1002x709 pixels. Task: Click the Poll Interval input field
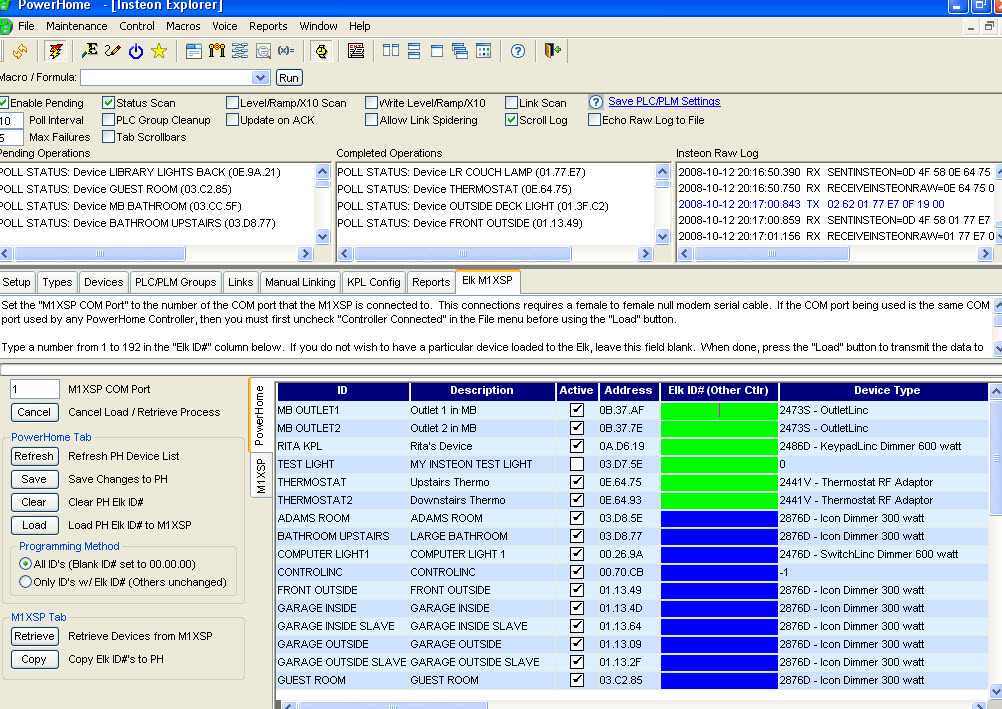(x=11, y=120)
